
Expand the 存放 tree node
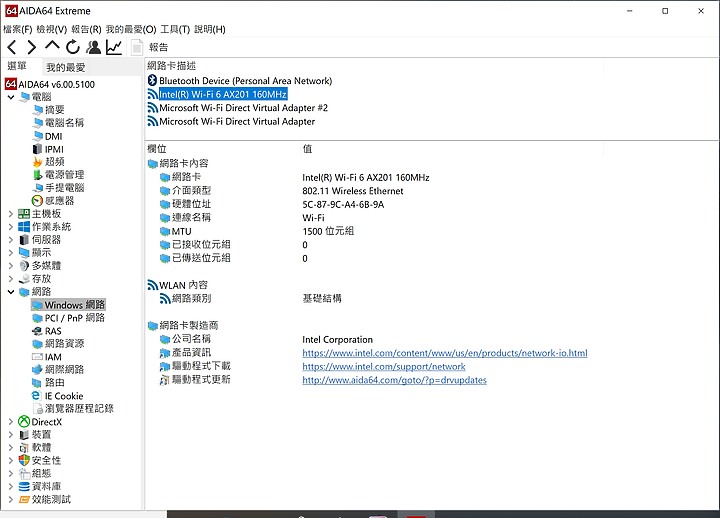pos(11,278)
